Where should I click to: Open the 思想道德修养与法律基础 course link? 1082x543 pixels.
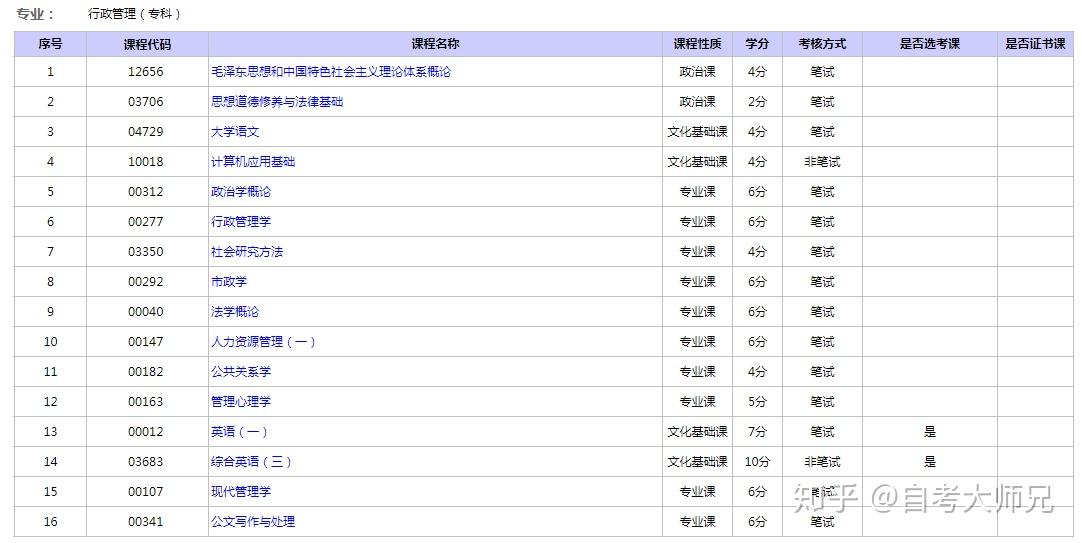click(277, 101)
